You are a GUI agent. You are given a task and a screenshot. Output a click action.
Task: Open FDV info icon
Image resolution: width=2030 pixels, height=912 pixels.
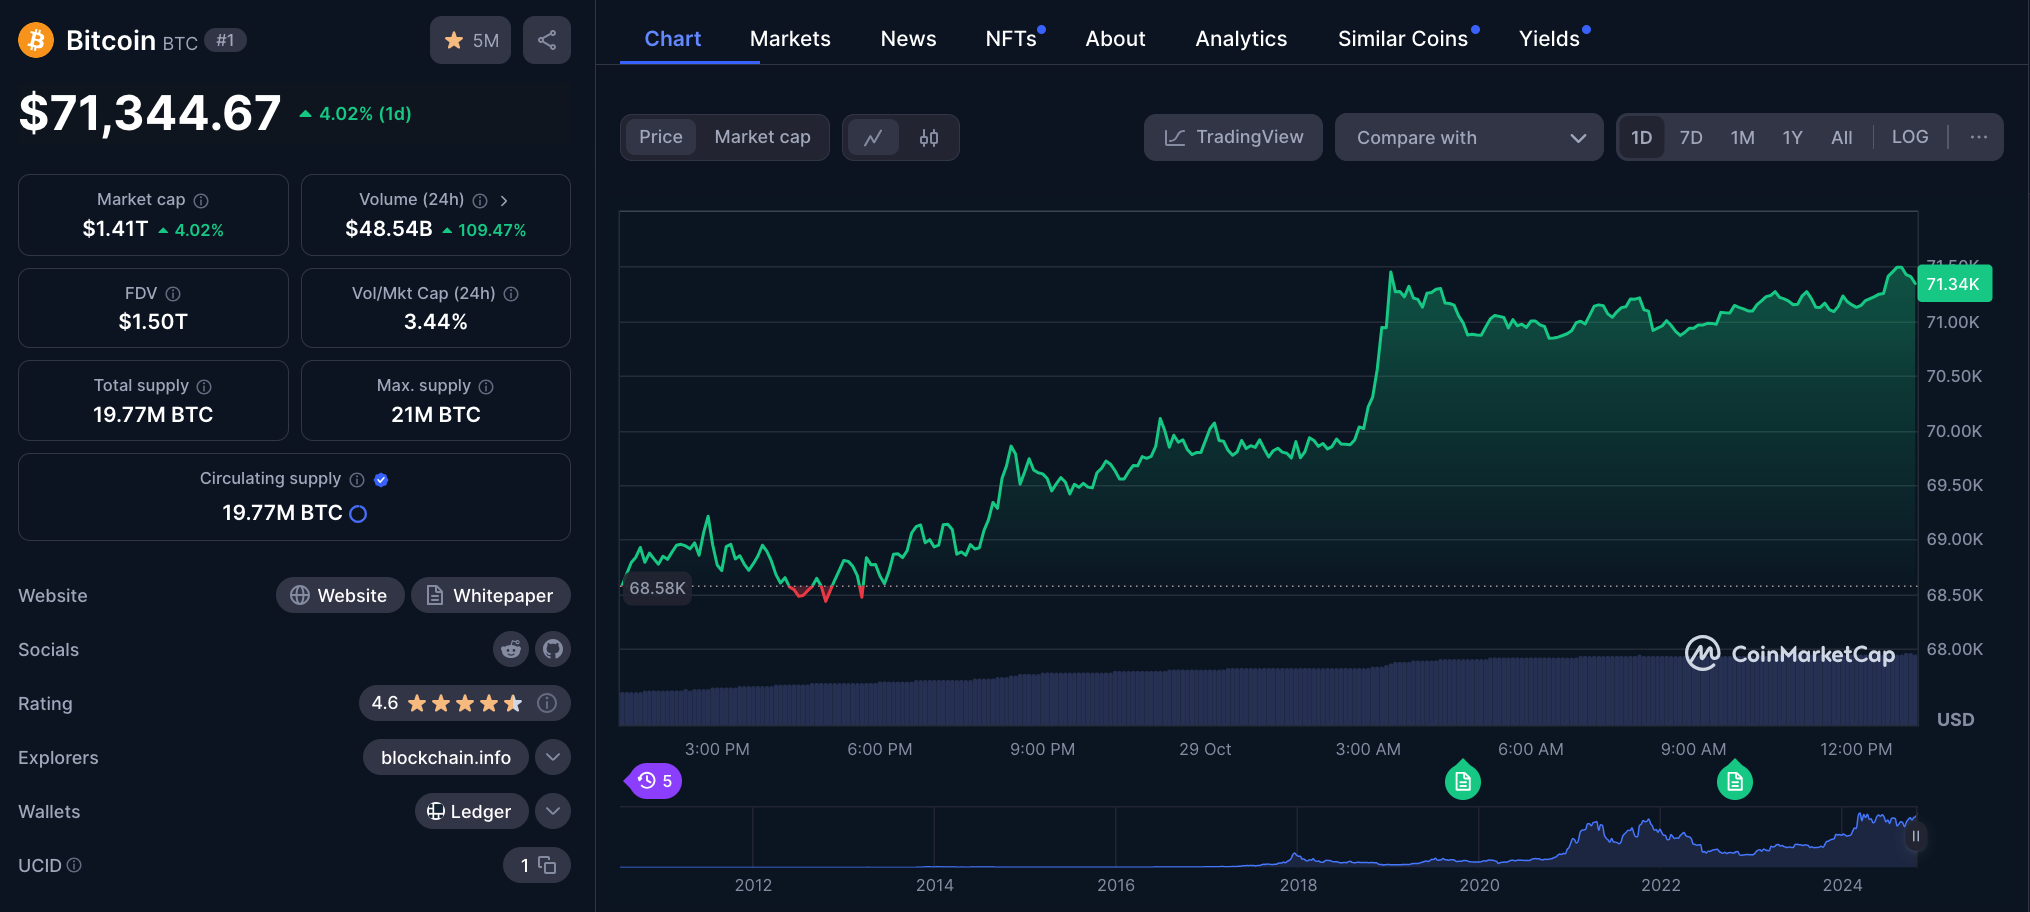click(x=173, y=294)
